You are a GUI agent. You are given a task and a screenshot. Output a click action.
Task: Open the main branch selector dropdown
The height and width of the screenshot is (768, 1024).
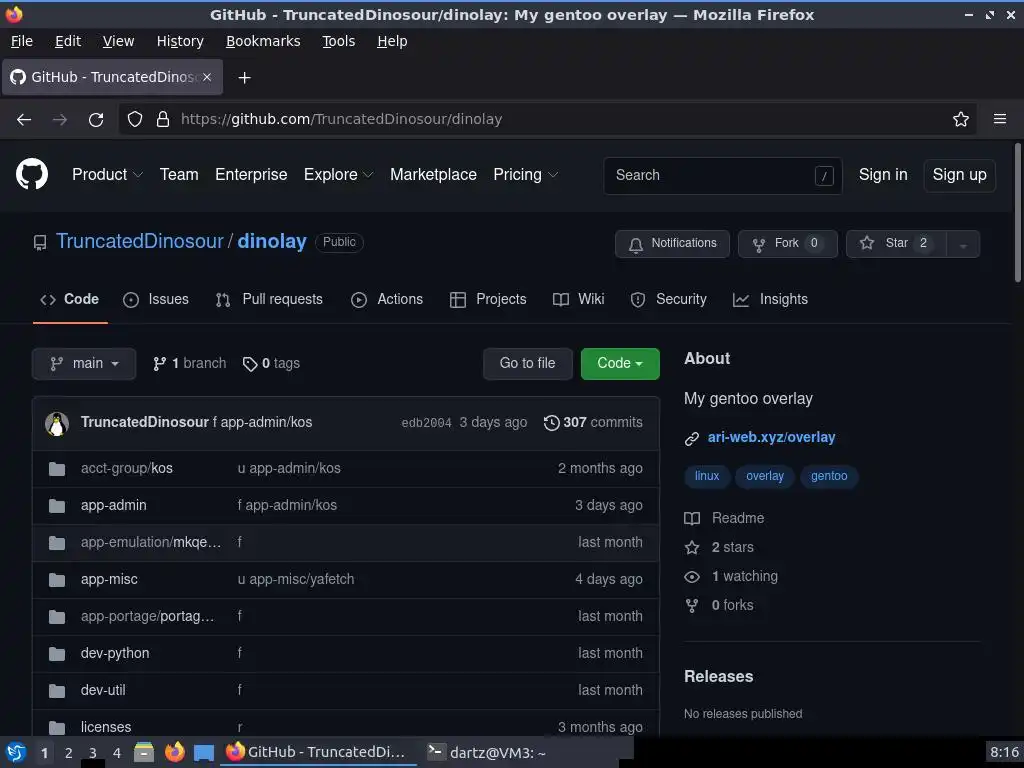tap(84, 364)
